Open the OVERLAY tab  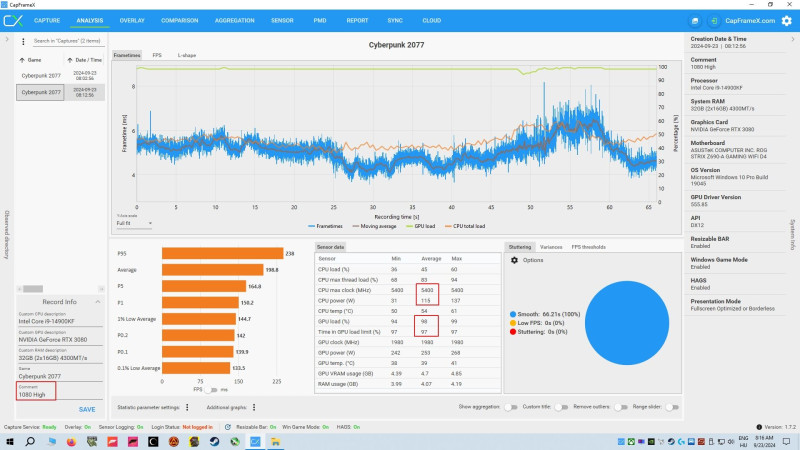click(x=132, y=21)
